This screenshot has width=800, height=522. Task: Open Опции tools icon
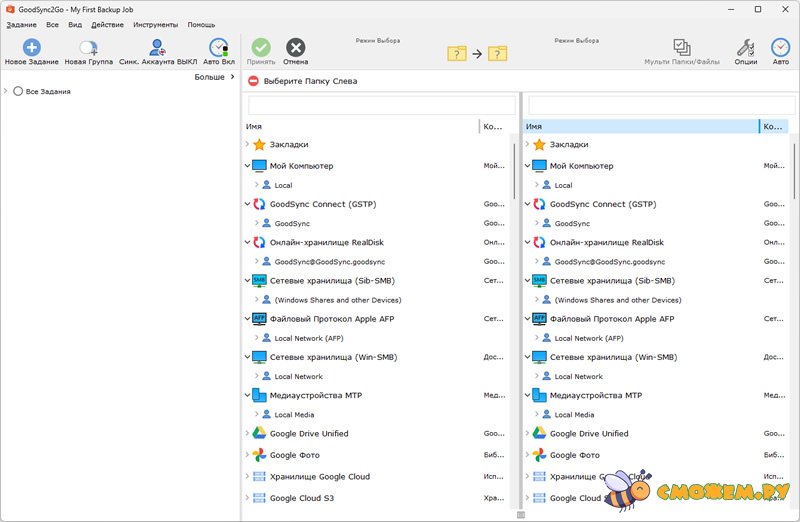coord(745,47)
